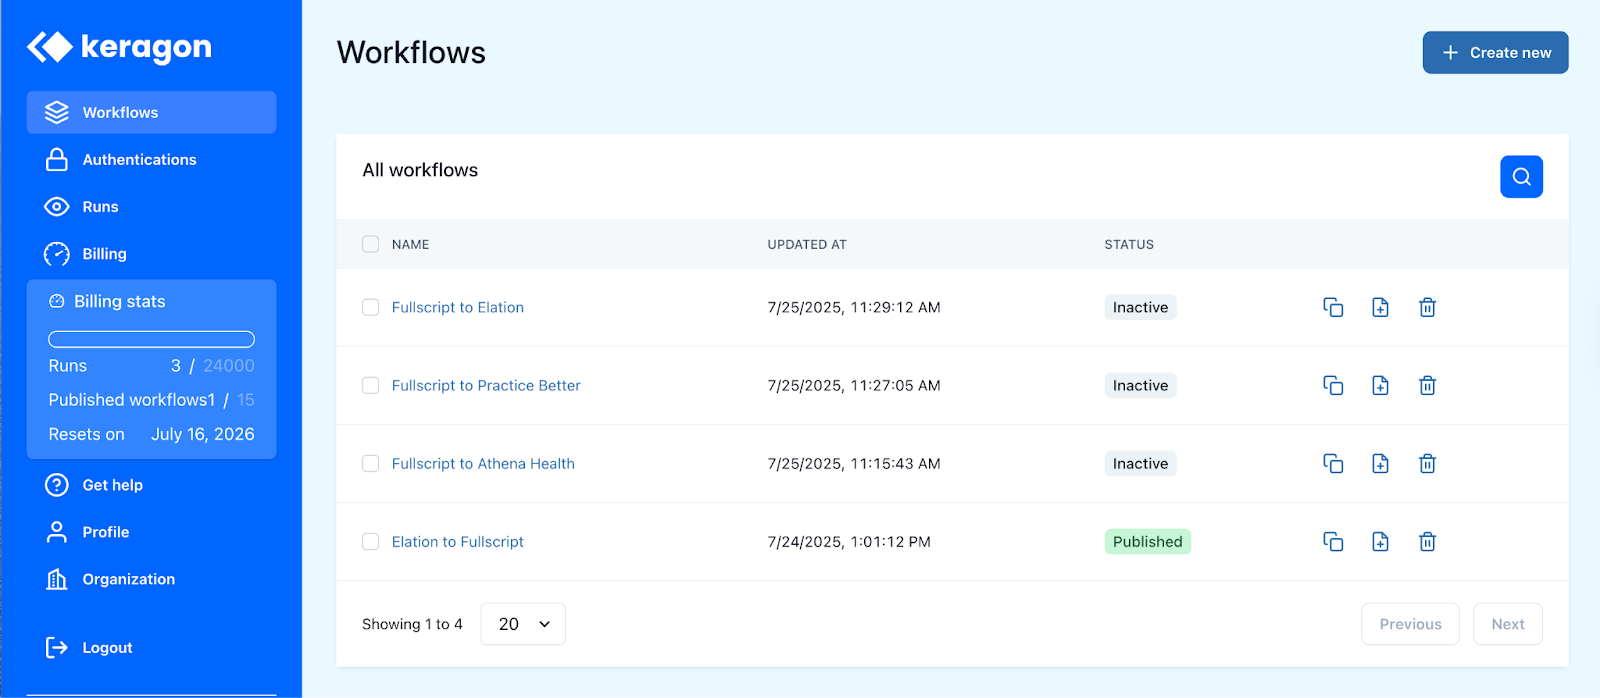Duplicate the Fullscript to Practice Better workflow
Image resolution: width=1600 pixels, height=698 pixels.
[1333, 385]
